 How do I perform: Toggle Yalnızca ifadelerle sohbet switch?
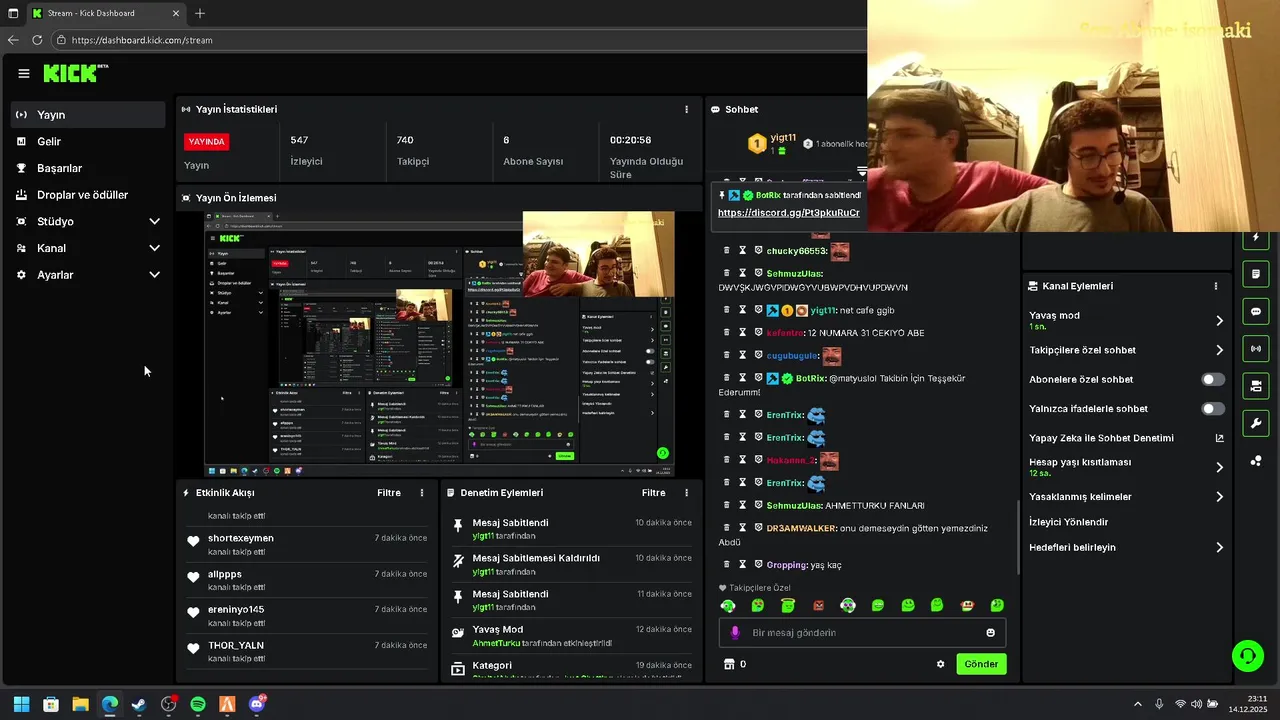coord(1213,409)
